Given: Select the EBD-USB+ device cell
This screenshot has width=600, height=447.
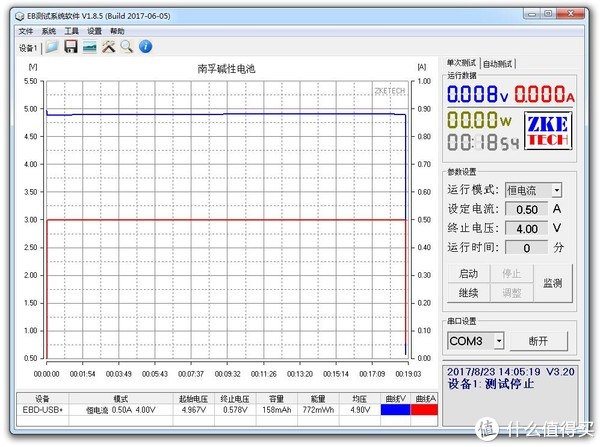Looking at the screenshot, I should click(x=42, y=410).
